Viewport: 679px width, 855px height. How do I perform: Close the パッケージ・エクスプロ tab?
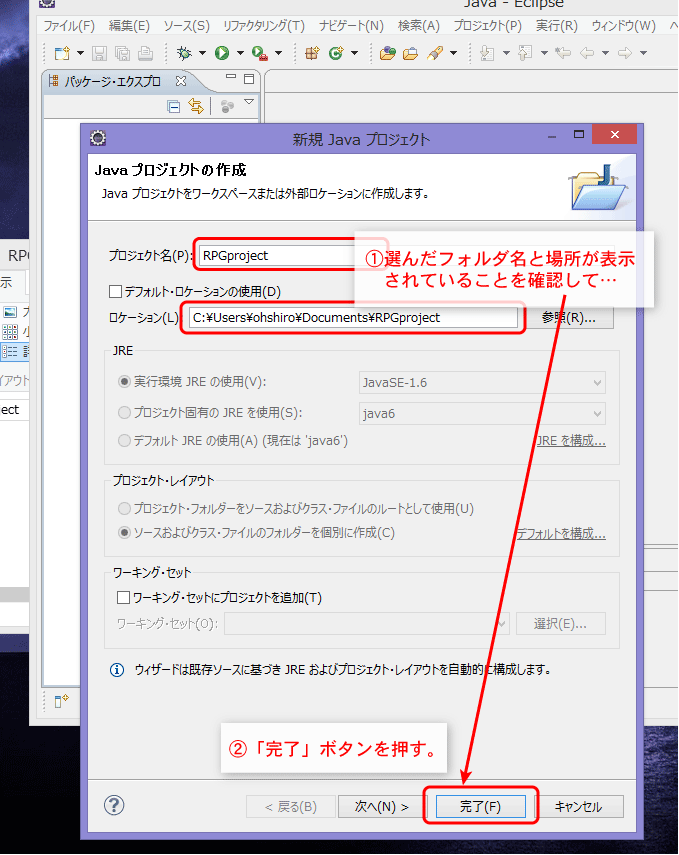(x=181, y=81)
